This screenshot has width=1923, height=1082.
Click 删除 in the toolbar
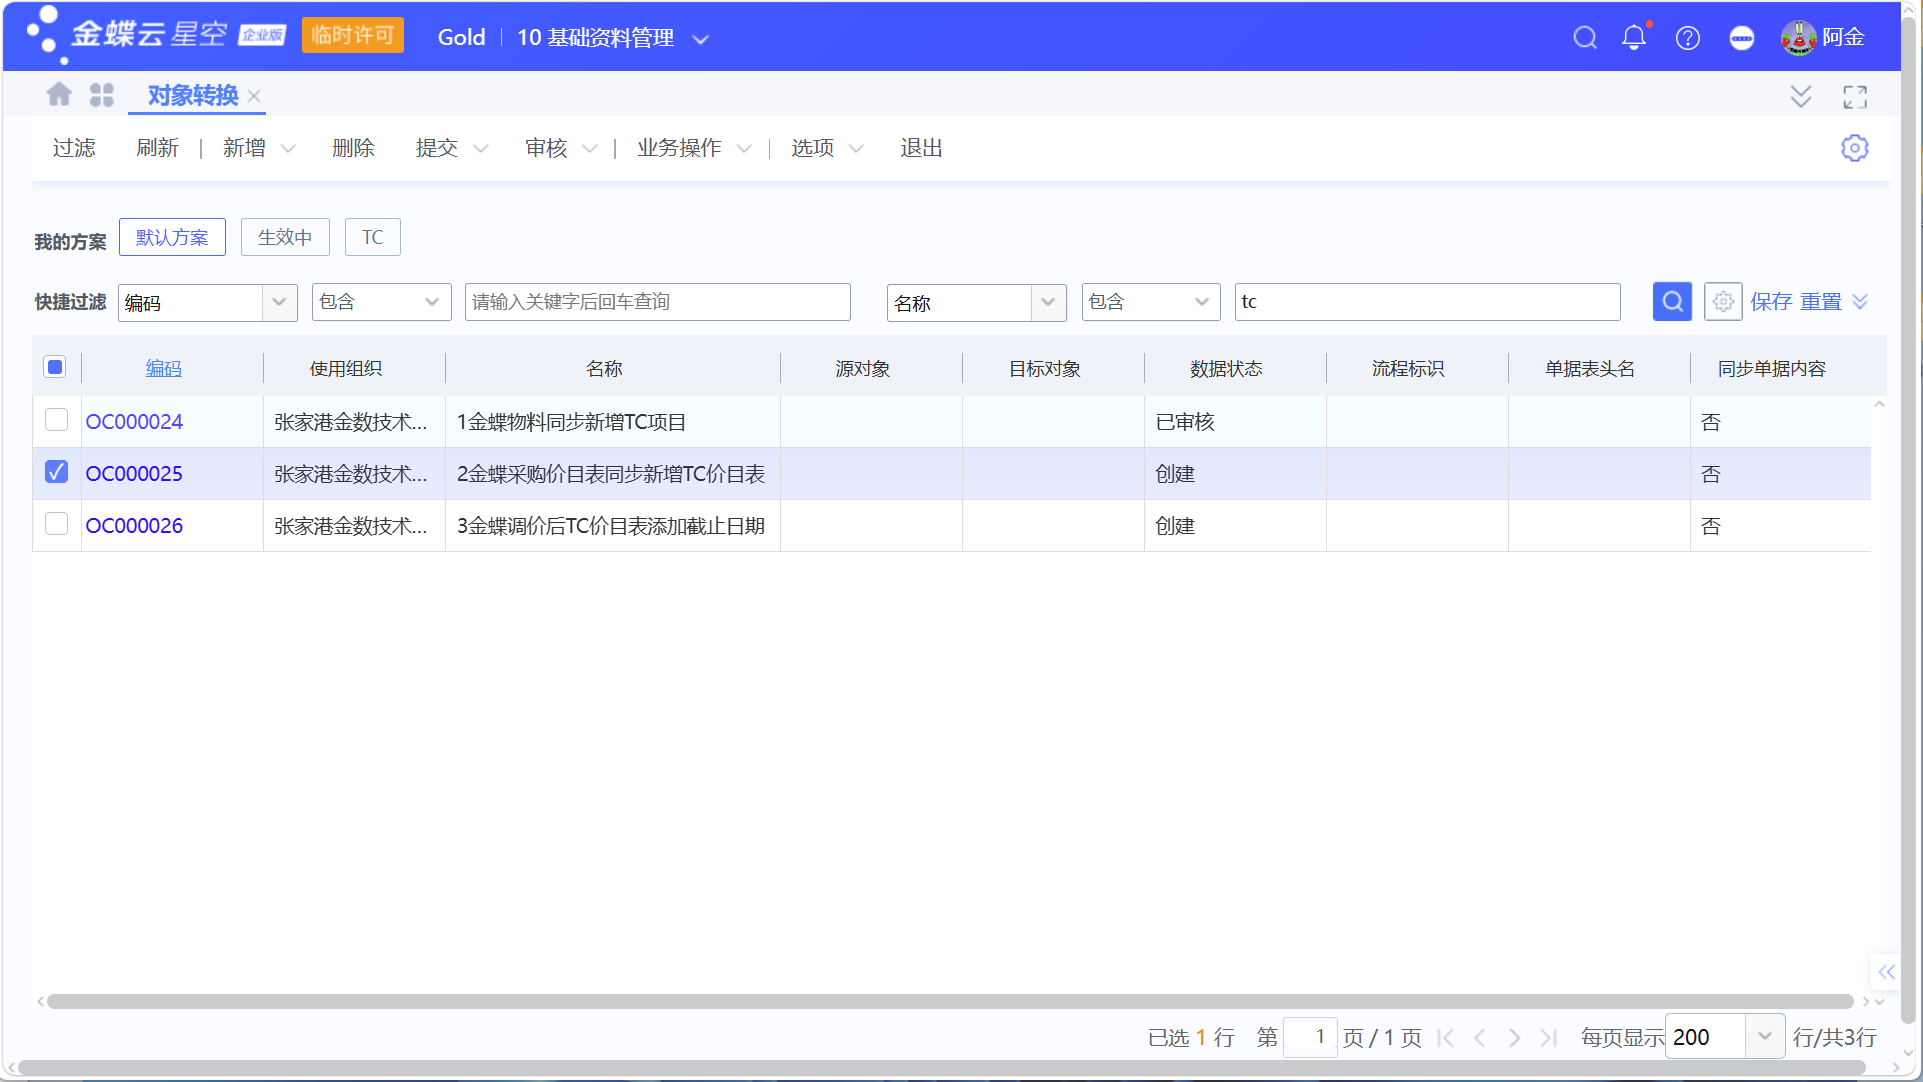[353, 148]
